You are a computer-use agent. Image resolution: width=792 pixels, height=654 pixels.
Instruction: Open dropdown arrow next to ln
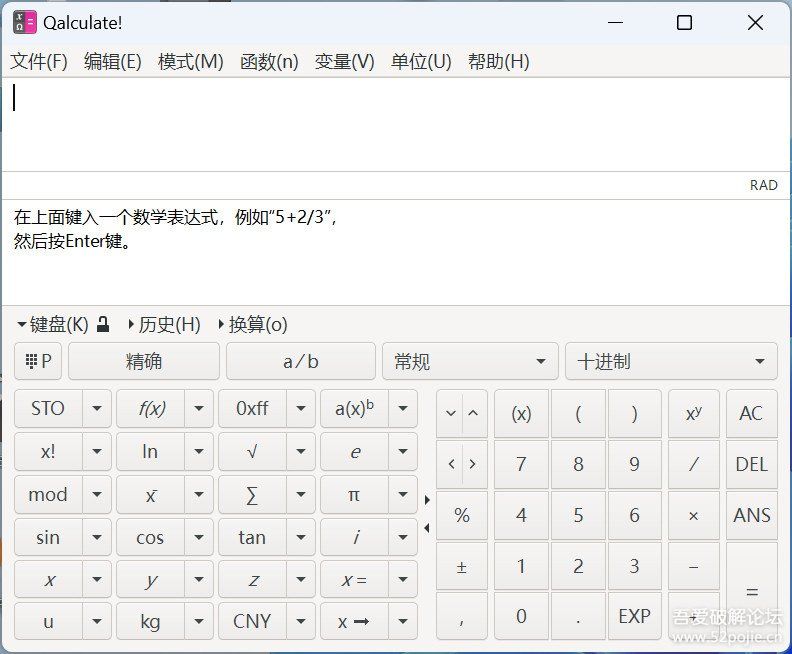pyautogui.click(x=199, y=451)
